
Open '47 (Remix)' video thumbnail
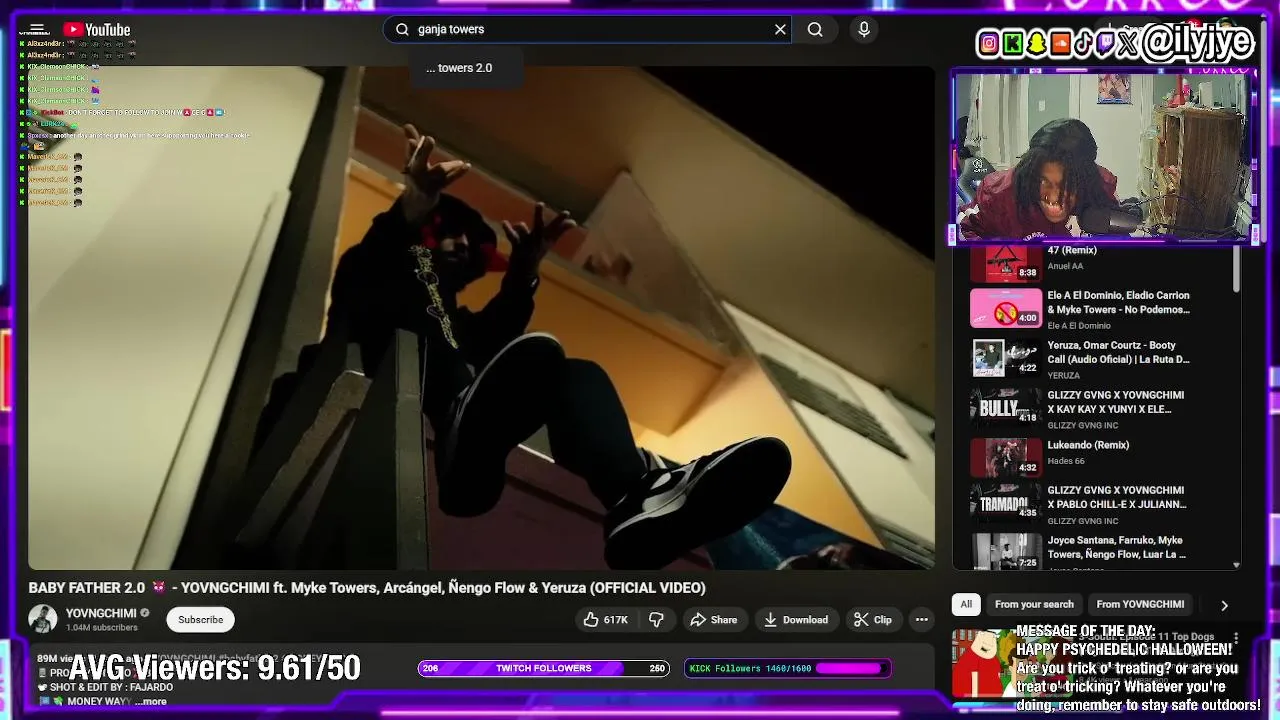click(x=1006, y=263)
